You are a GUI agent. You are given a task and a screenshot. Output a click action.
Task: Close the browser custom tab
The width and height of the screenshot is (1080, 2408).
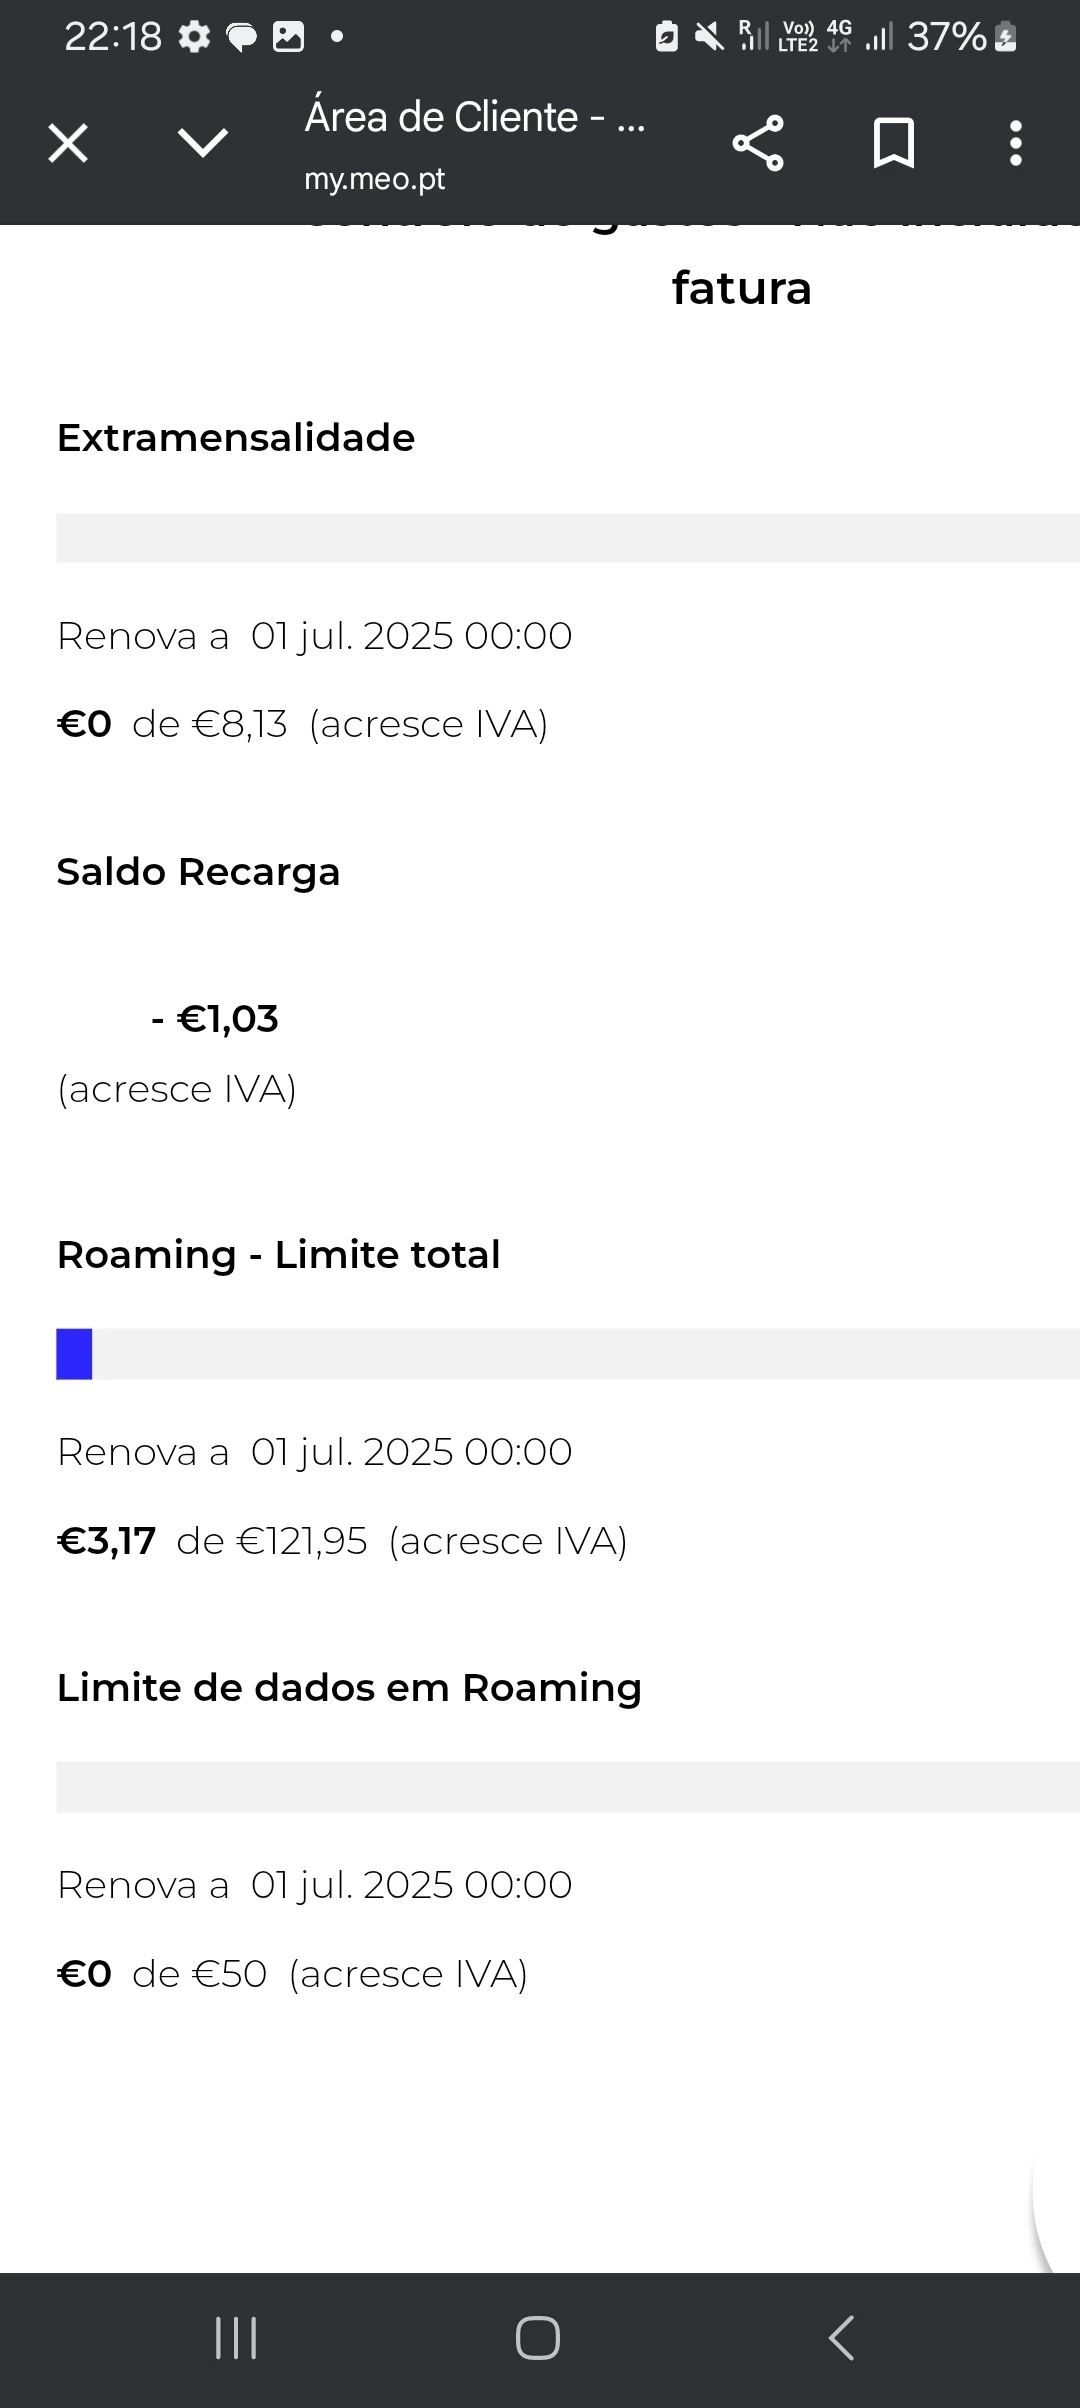68,143
